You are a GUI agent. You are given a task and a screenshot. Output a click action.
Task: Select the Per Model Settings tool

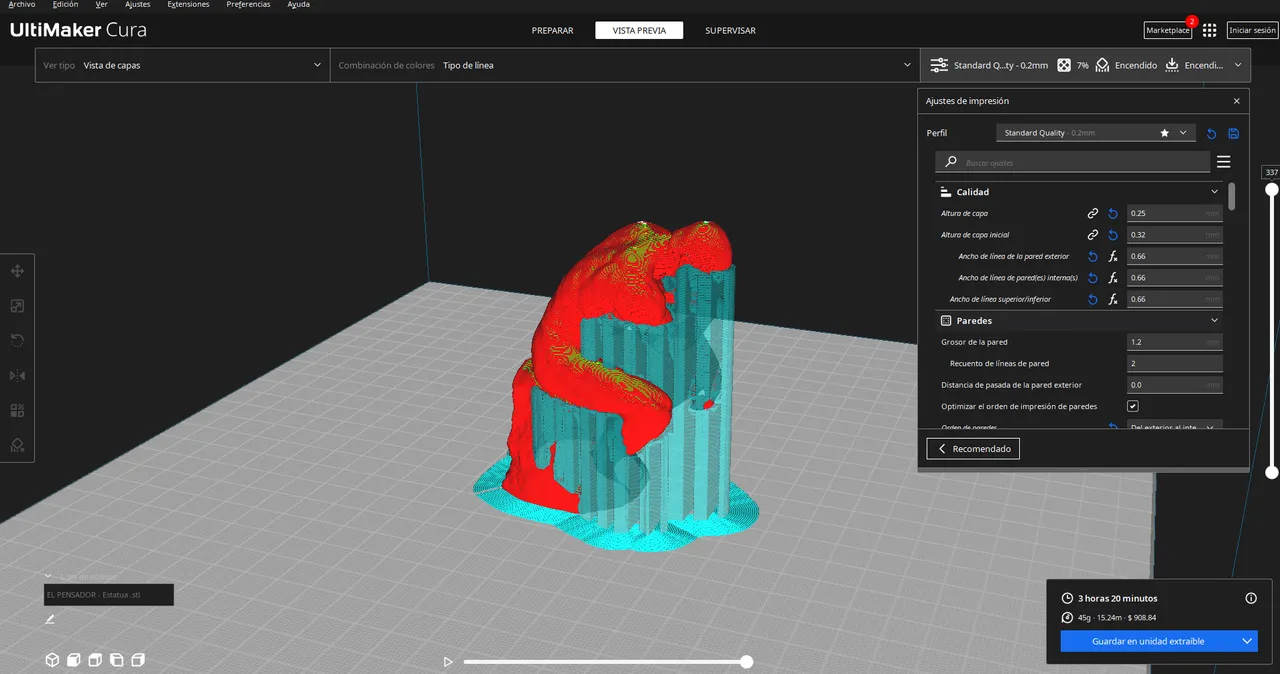tap(17, 410)
